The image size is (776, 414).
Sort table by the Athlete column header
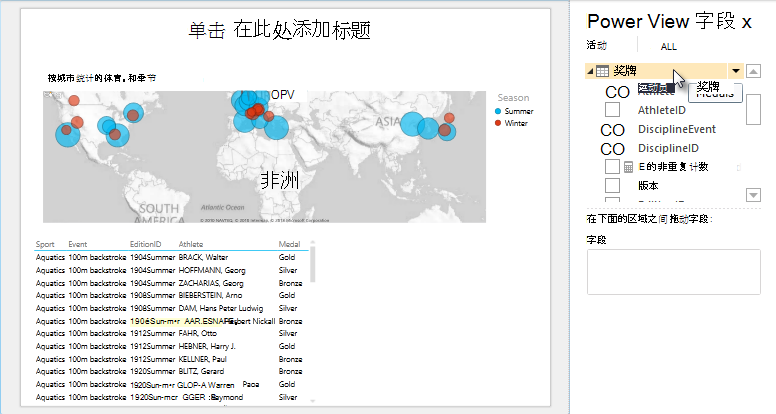click(191, 244)
